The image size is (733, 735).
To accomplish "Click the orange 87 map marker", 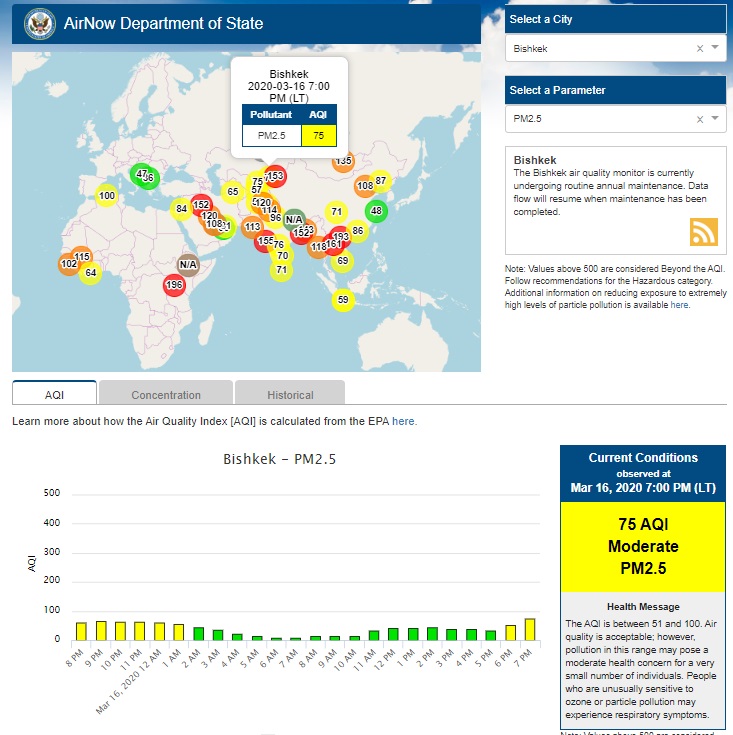I will 380,181.
